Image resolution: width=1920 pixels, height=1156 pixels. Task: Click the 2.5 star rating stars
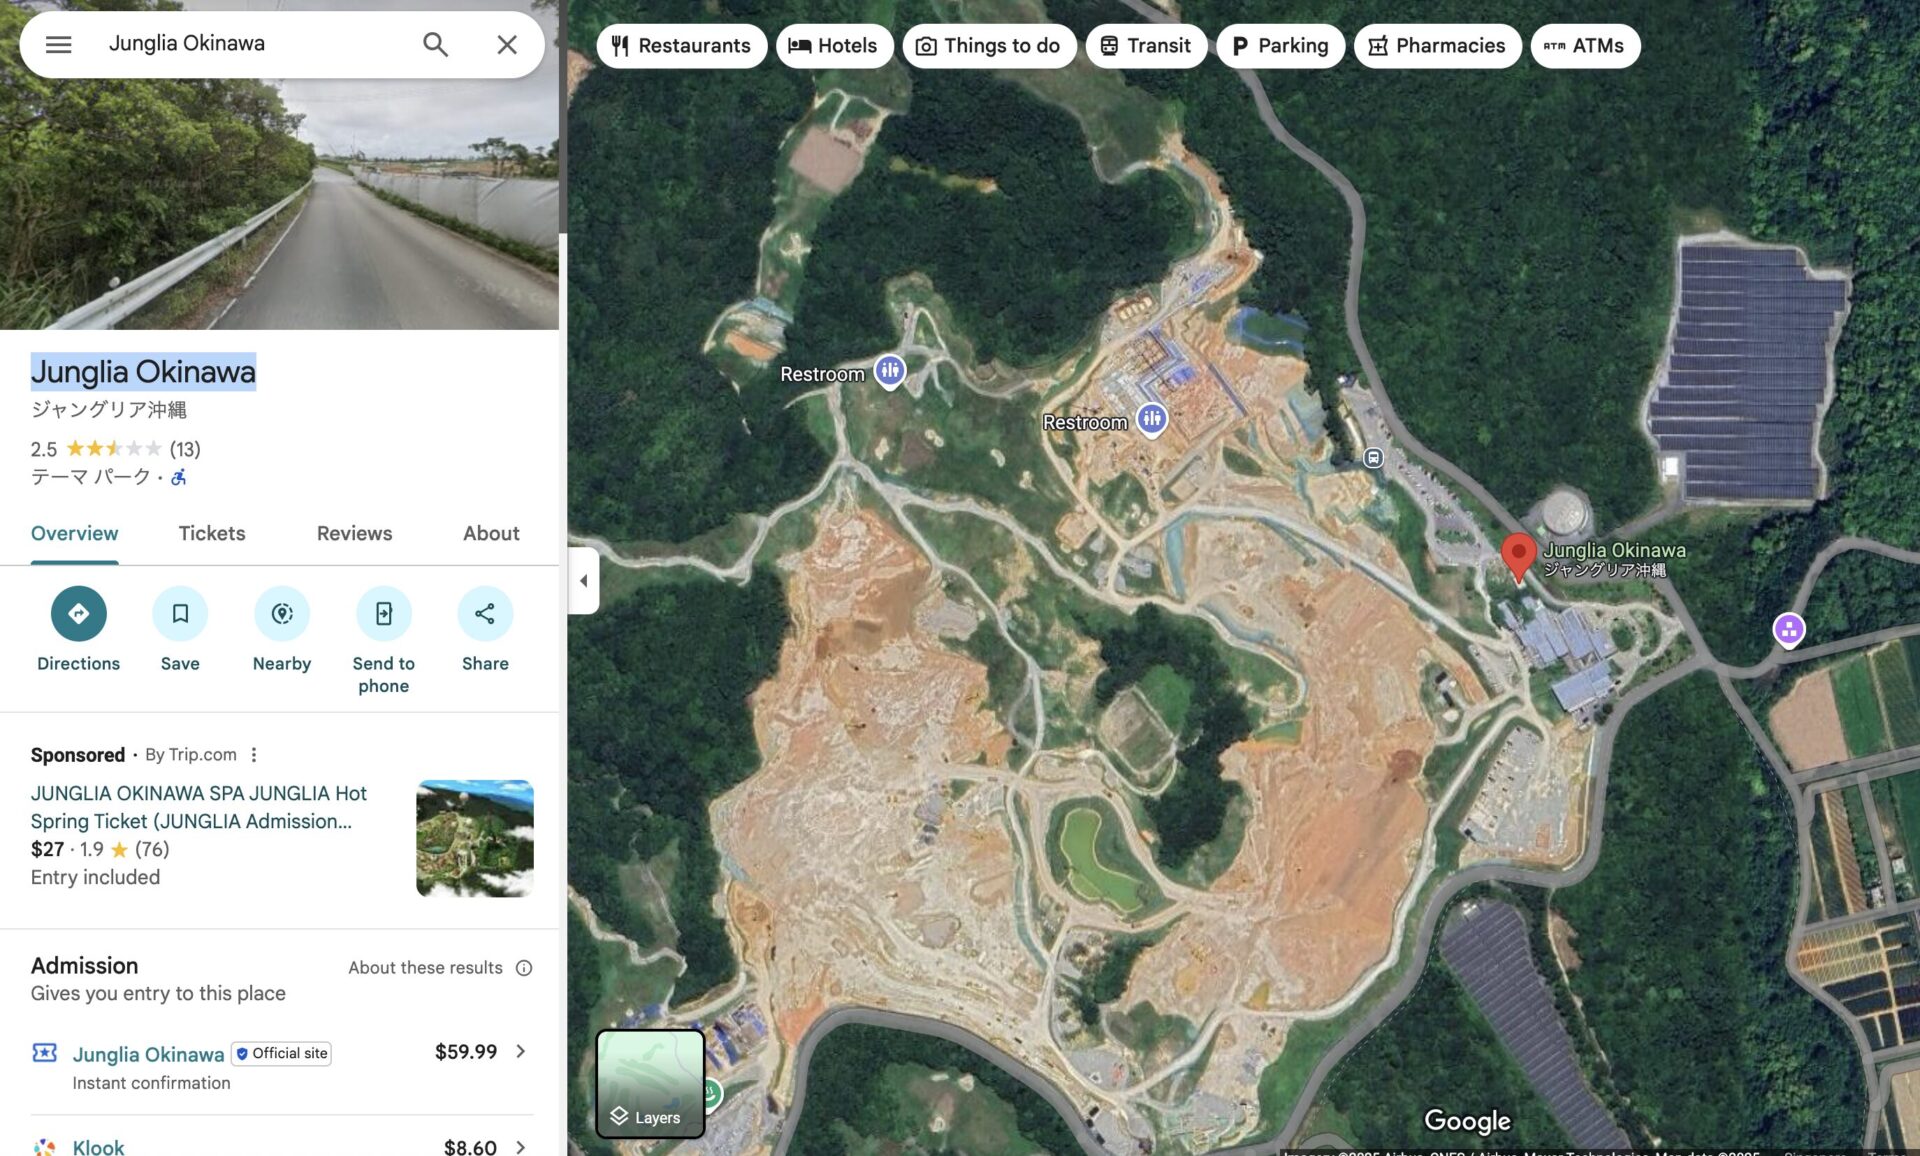pyautogui.click(x=113, y=449)
